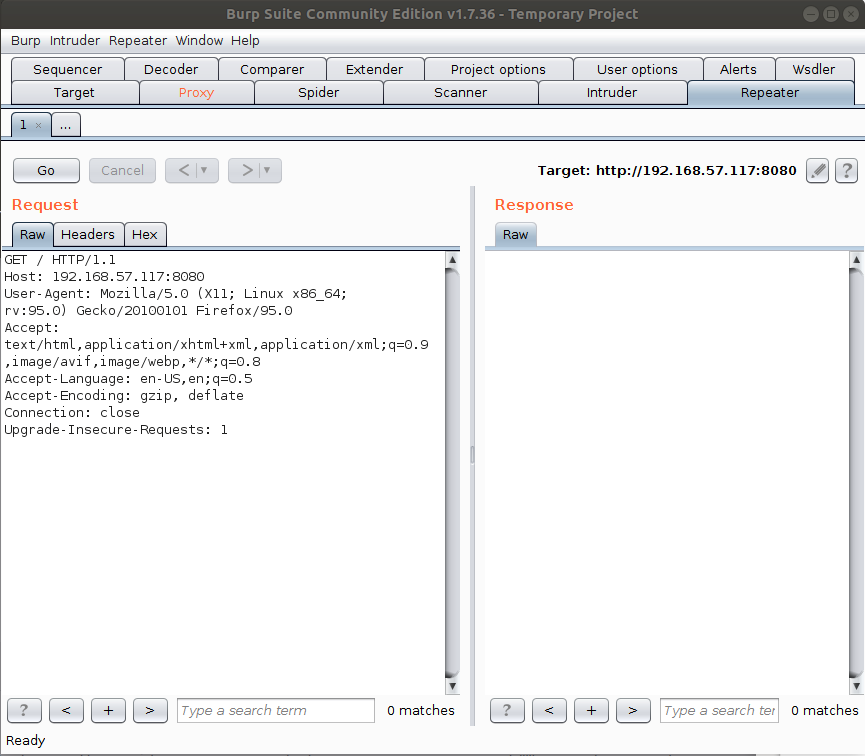Go to previous response search match

pyautogui.click(x=549, y=710)
